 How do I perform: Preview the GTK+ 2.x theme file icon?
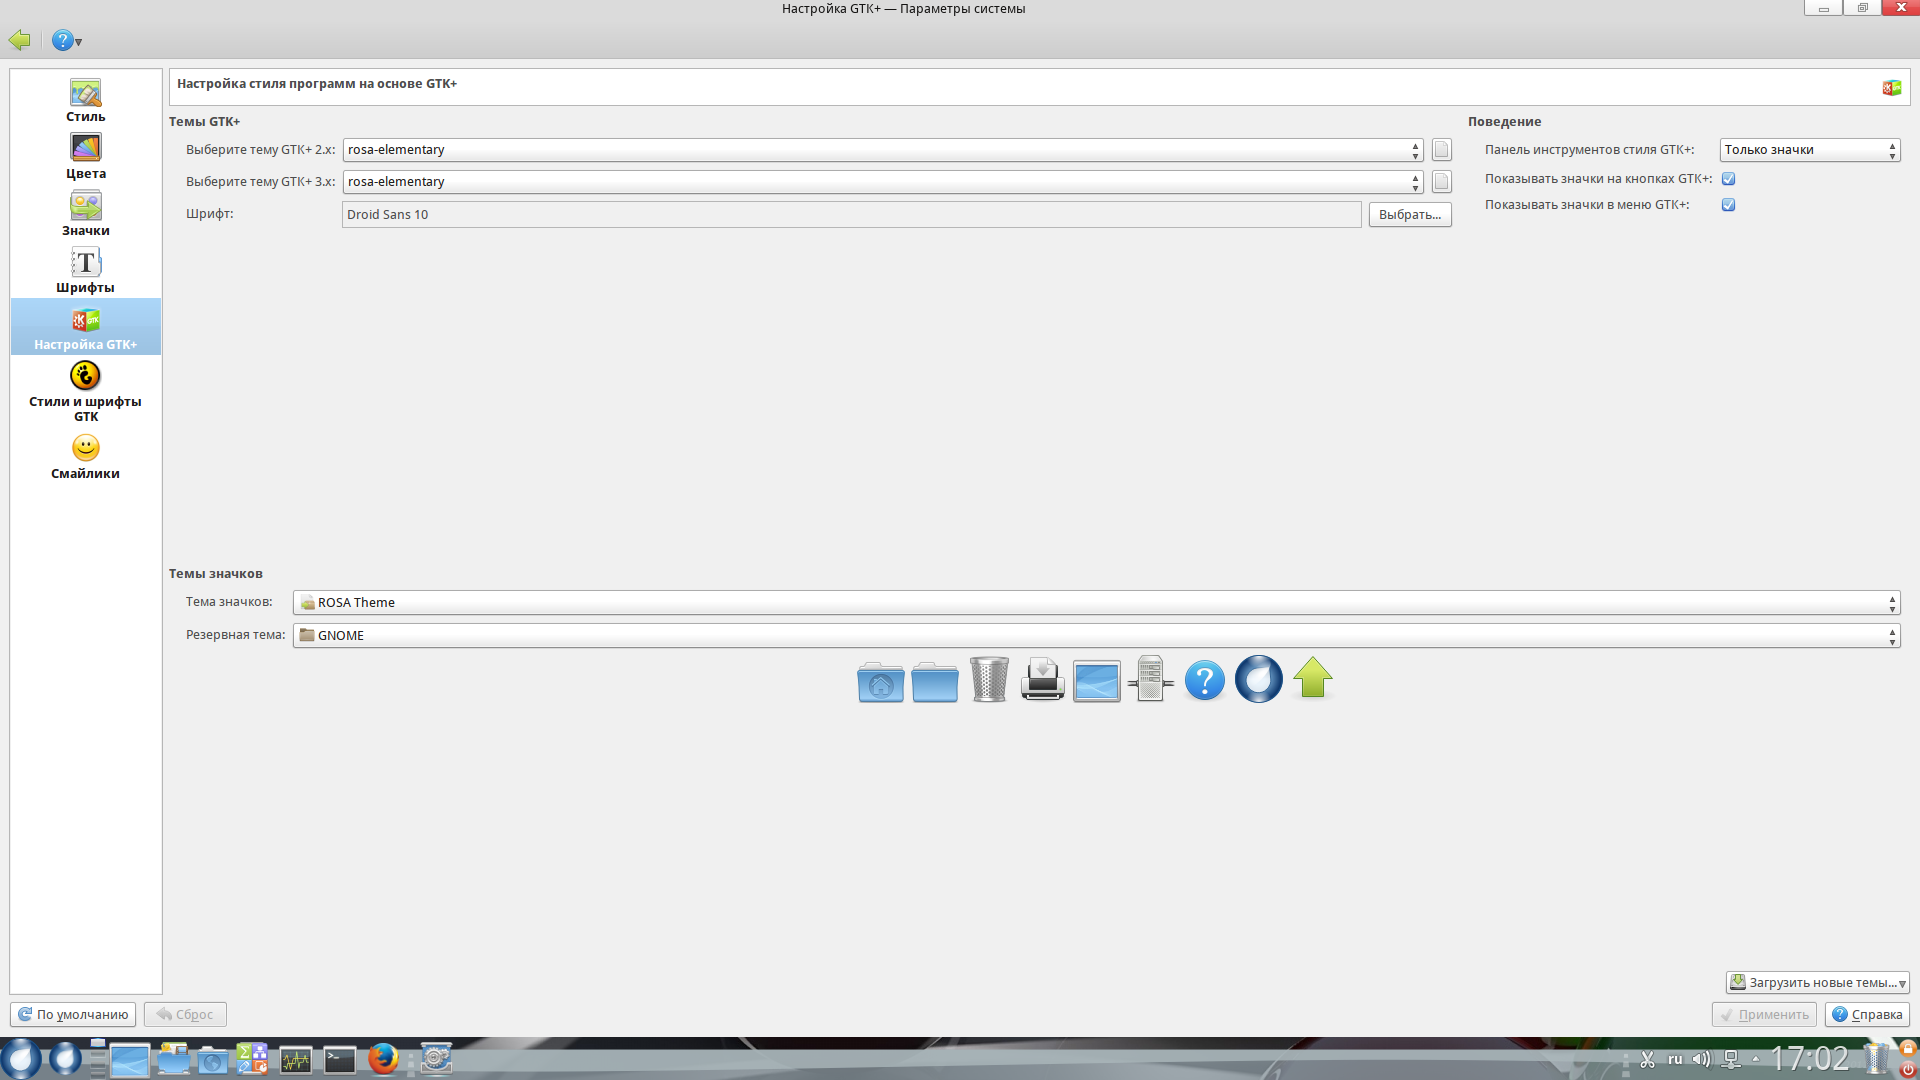(x=1441, y=150)
